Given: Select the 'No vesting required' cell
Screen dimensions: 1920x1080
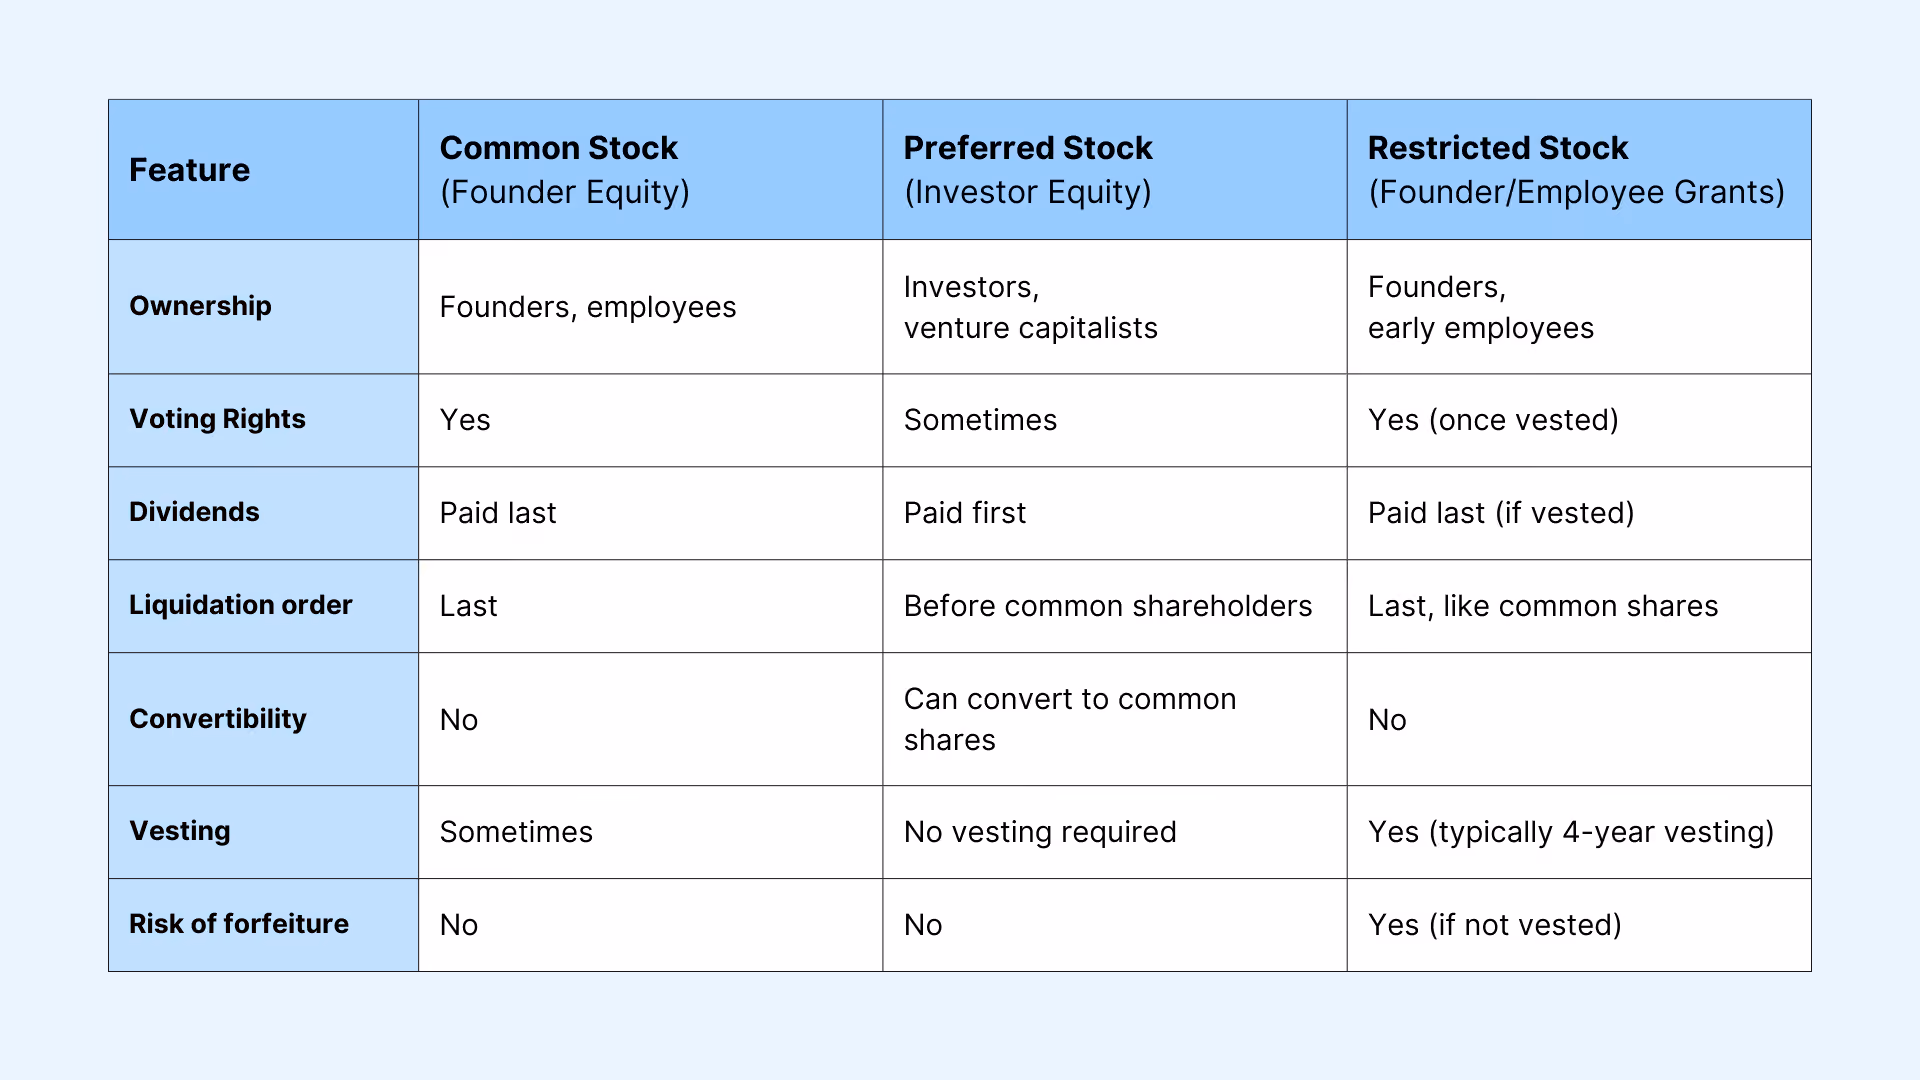Looking at the screenshot, I should click(x=1114, y=832).
